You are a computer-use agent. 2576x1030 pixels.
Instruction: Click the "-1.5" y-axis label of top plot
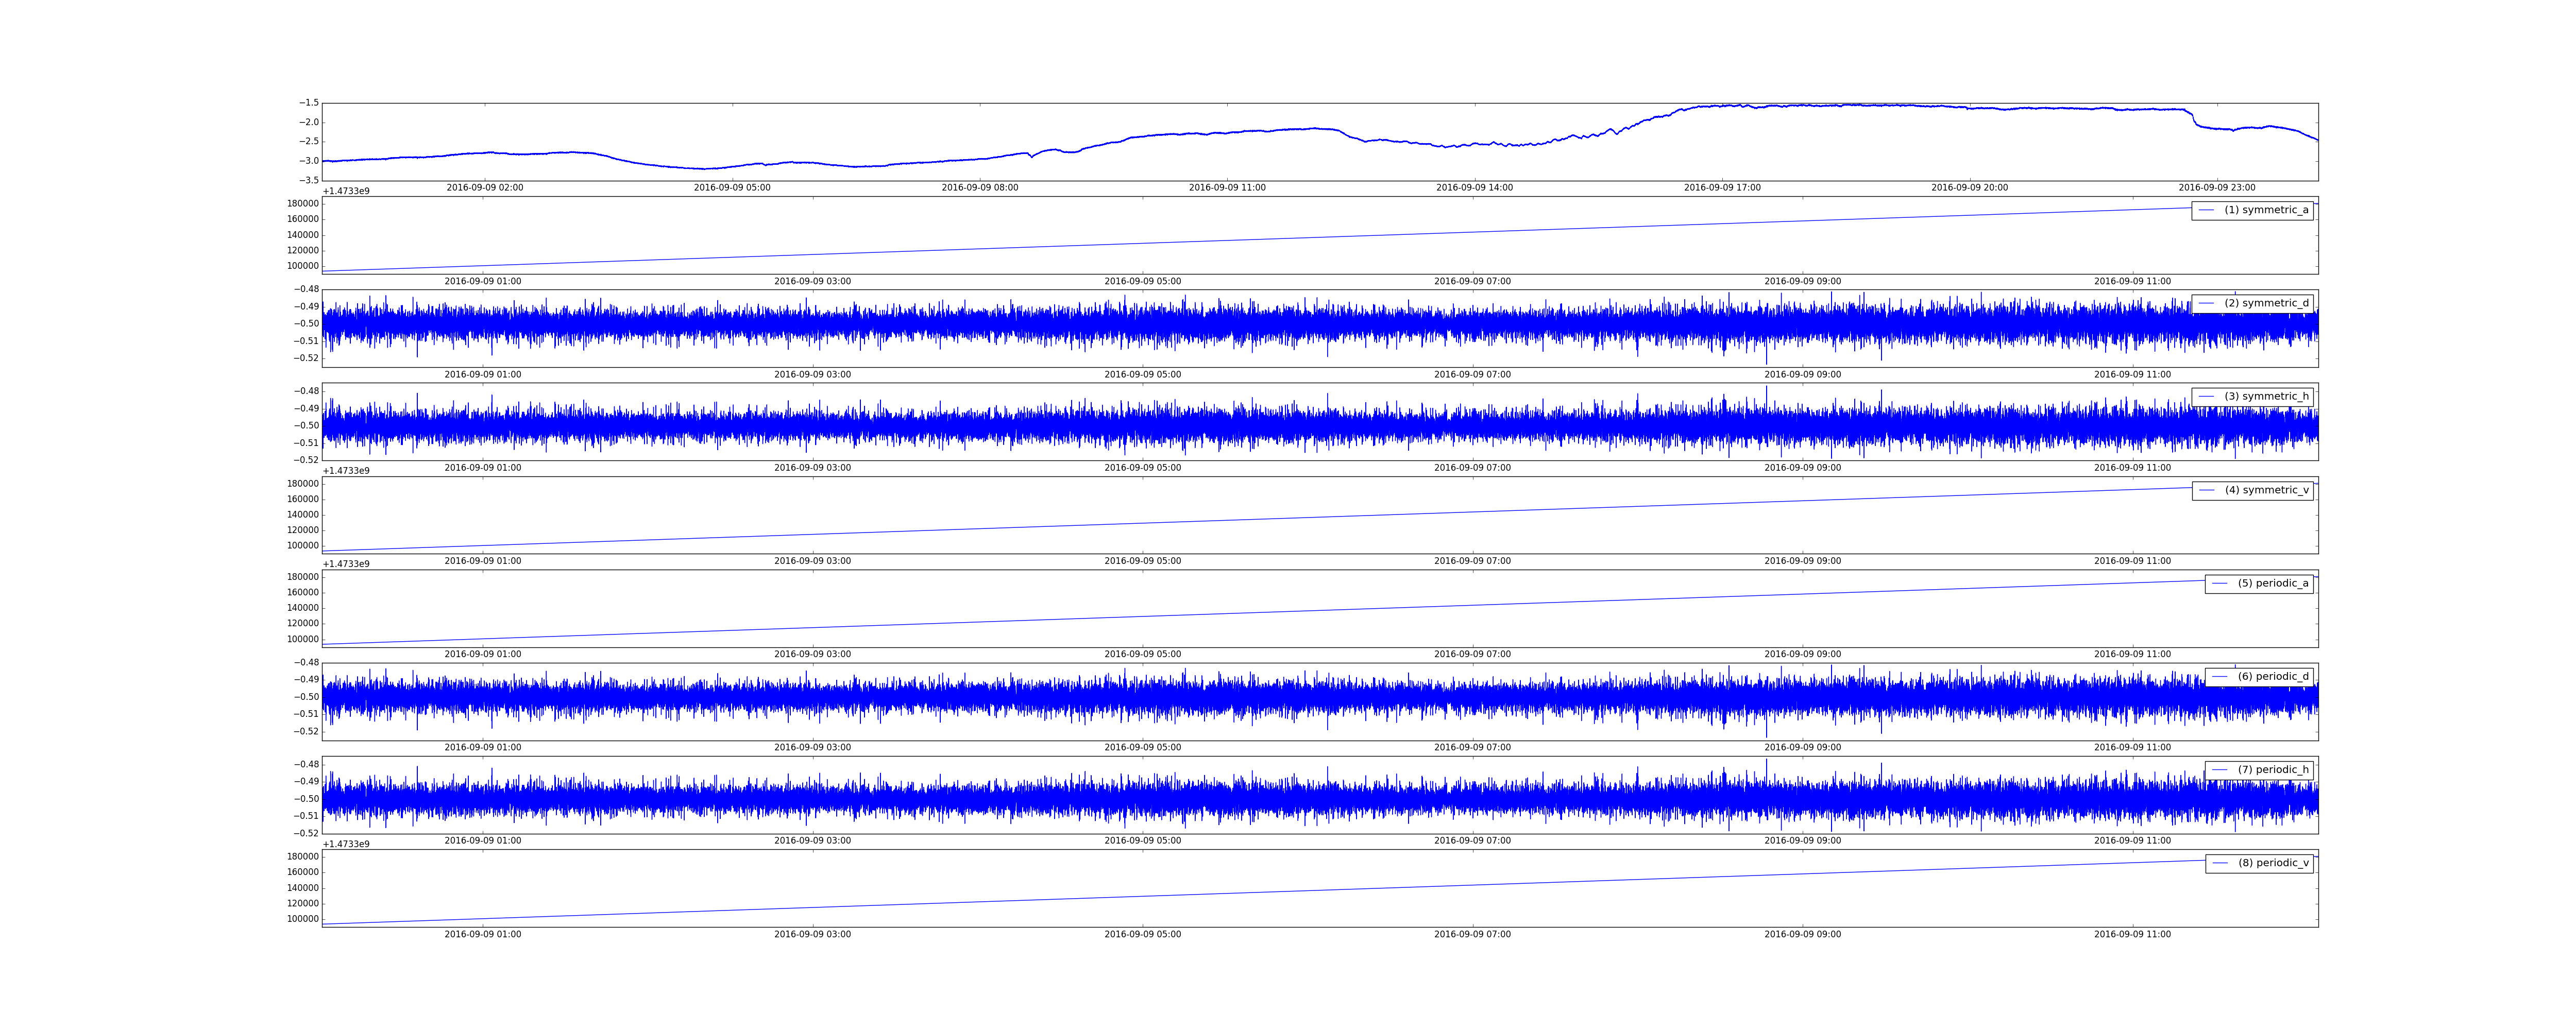click(x=308, y=103)
